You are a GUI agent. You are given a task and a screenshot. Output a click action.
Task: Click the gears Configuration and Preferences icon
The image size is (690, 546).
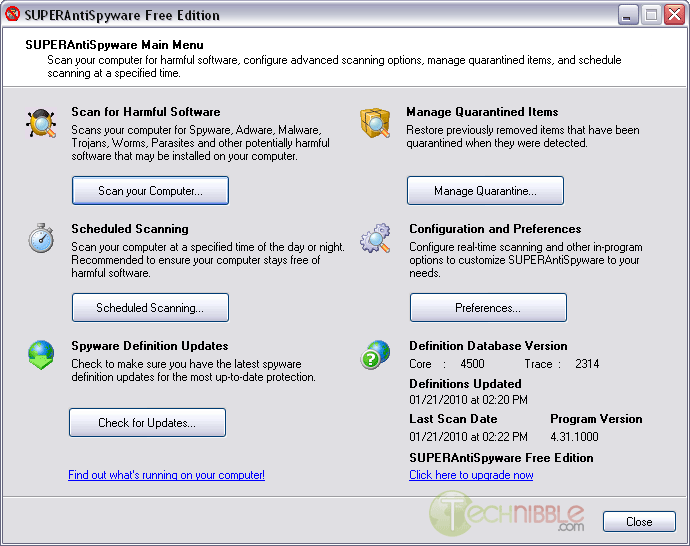point(375,238)
